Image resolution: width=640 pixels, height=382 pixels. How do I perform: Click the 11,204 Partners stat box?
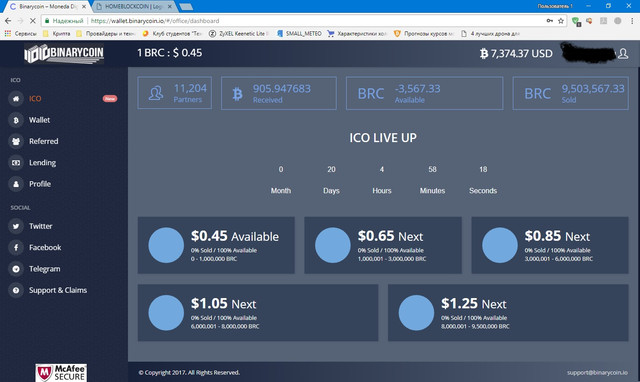point(174,93)
